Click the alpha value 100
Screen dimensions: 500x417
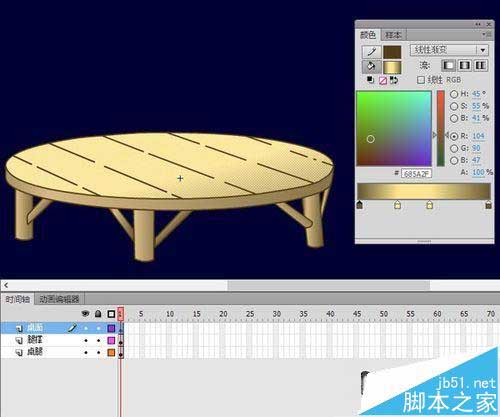click(478, 172)
